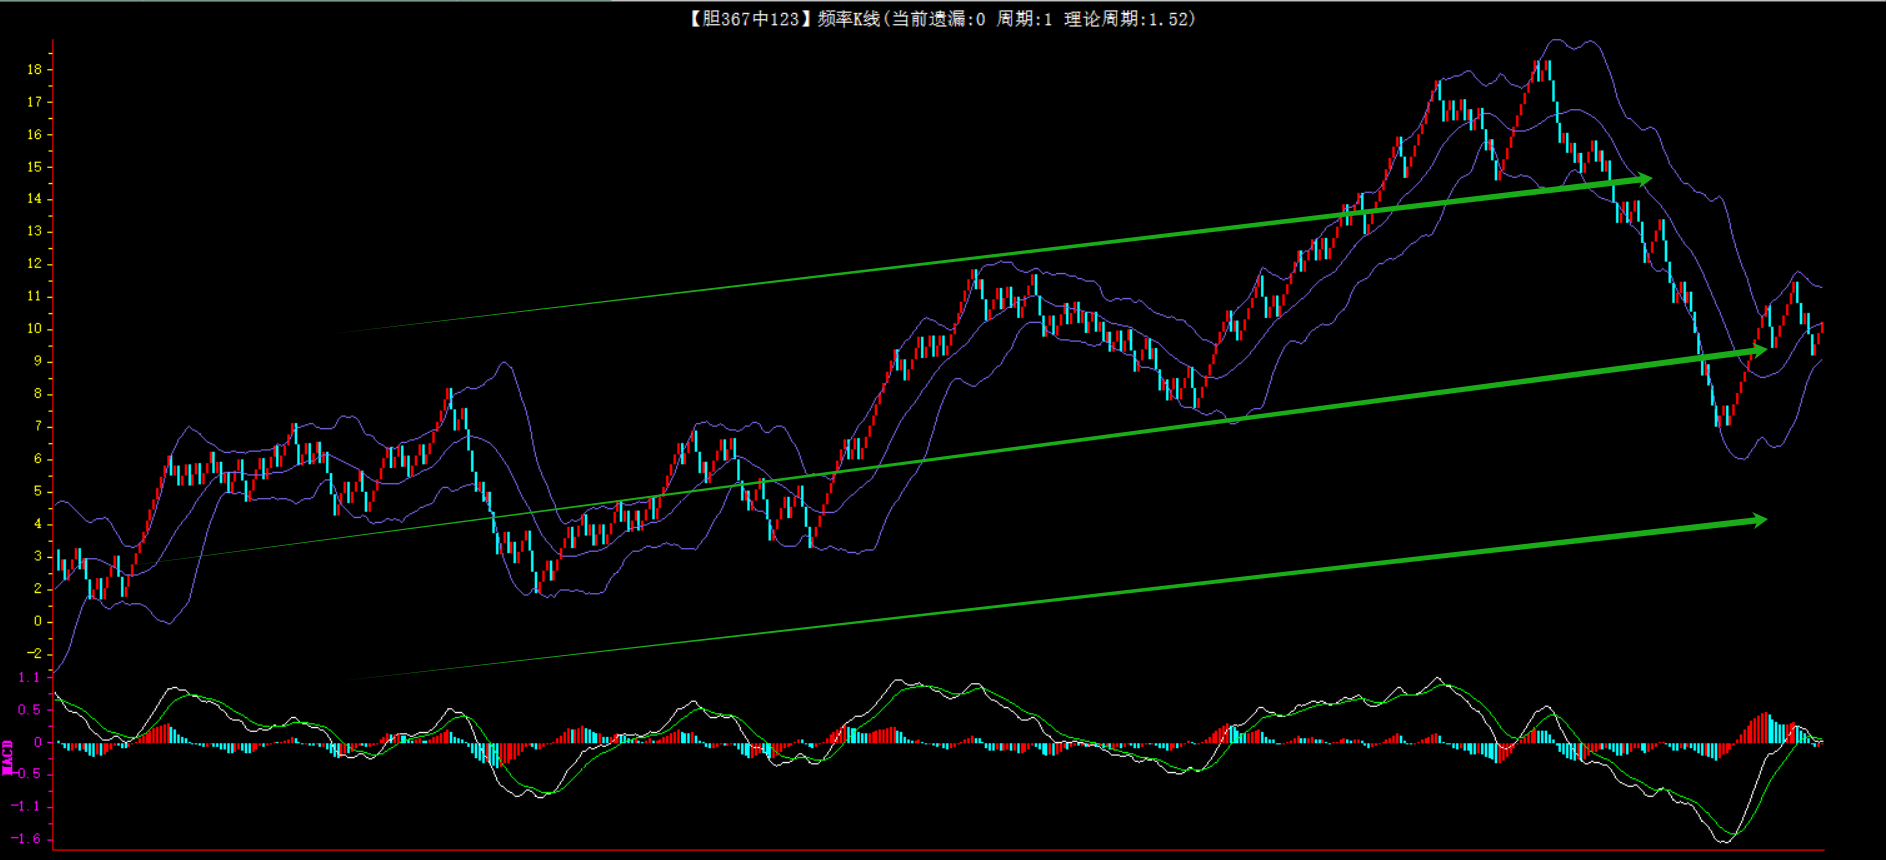
Task: Click the 0.5 label on MACD axis
Action: (30, 709)
